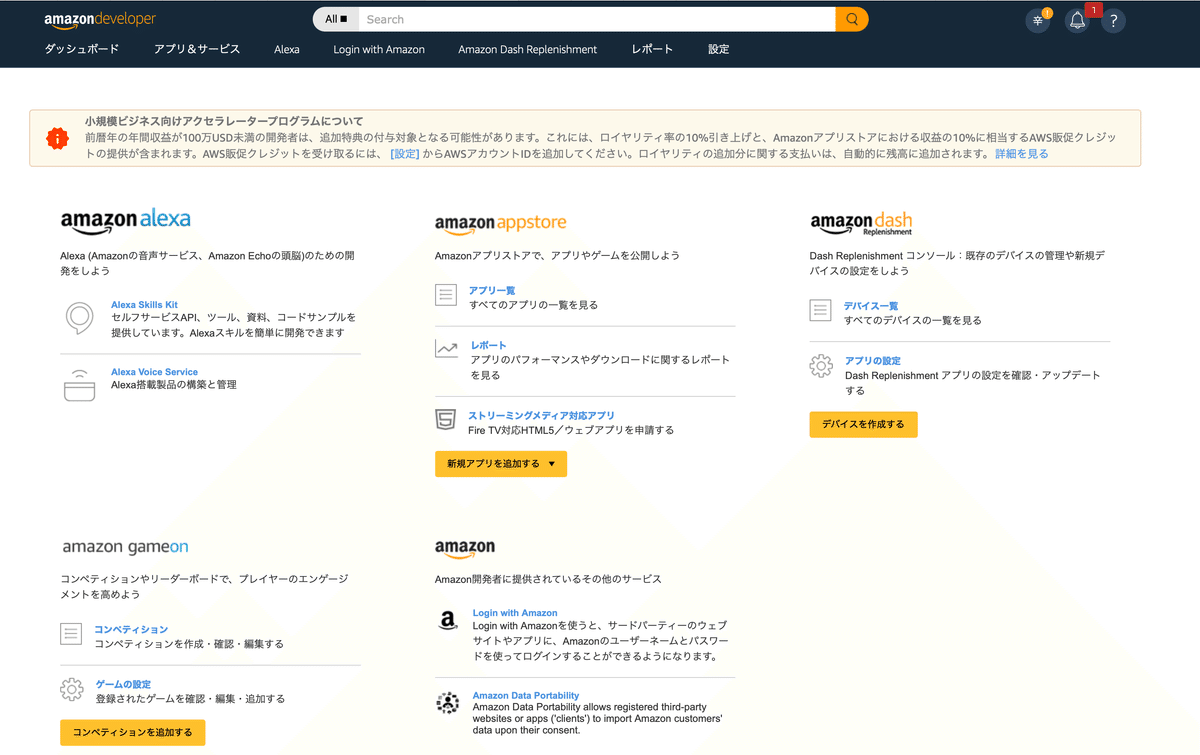This screenshot has height=755, width=1200.
Task: Expand the 新規アプリを追加する dropdown button
Action: coord(501,464)
